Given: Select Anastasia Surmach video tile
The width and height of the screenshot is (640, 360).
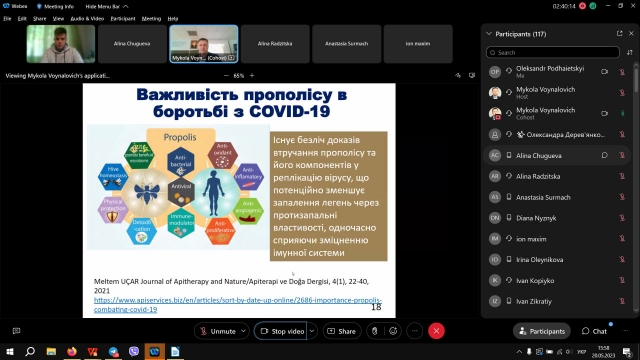Looking at the screenshot, I should [x=347, y=44].
